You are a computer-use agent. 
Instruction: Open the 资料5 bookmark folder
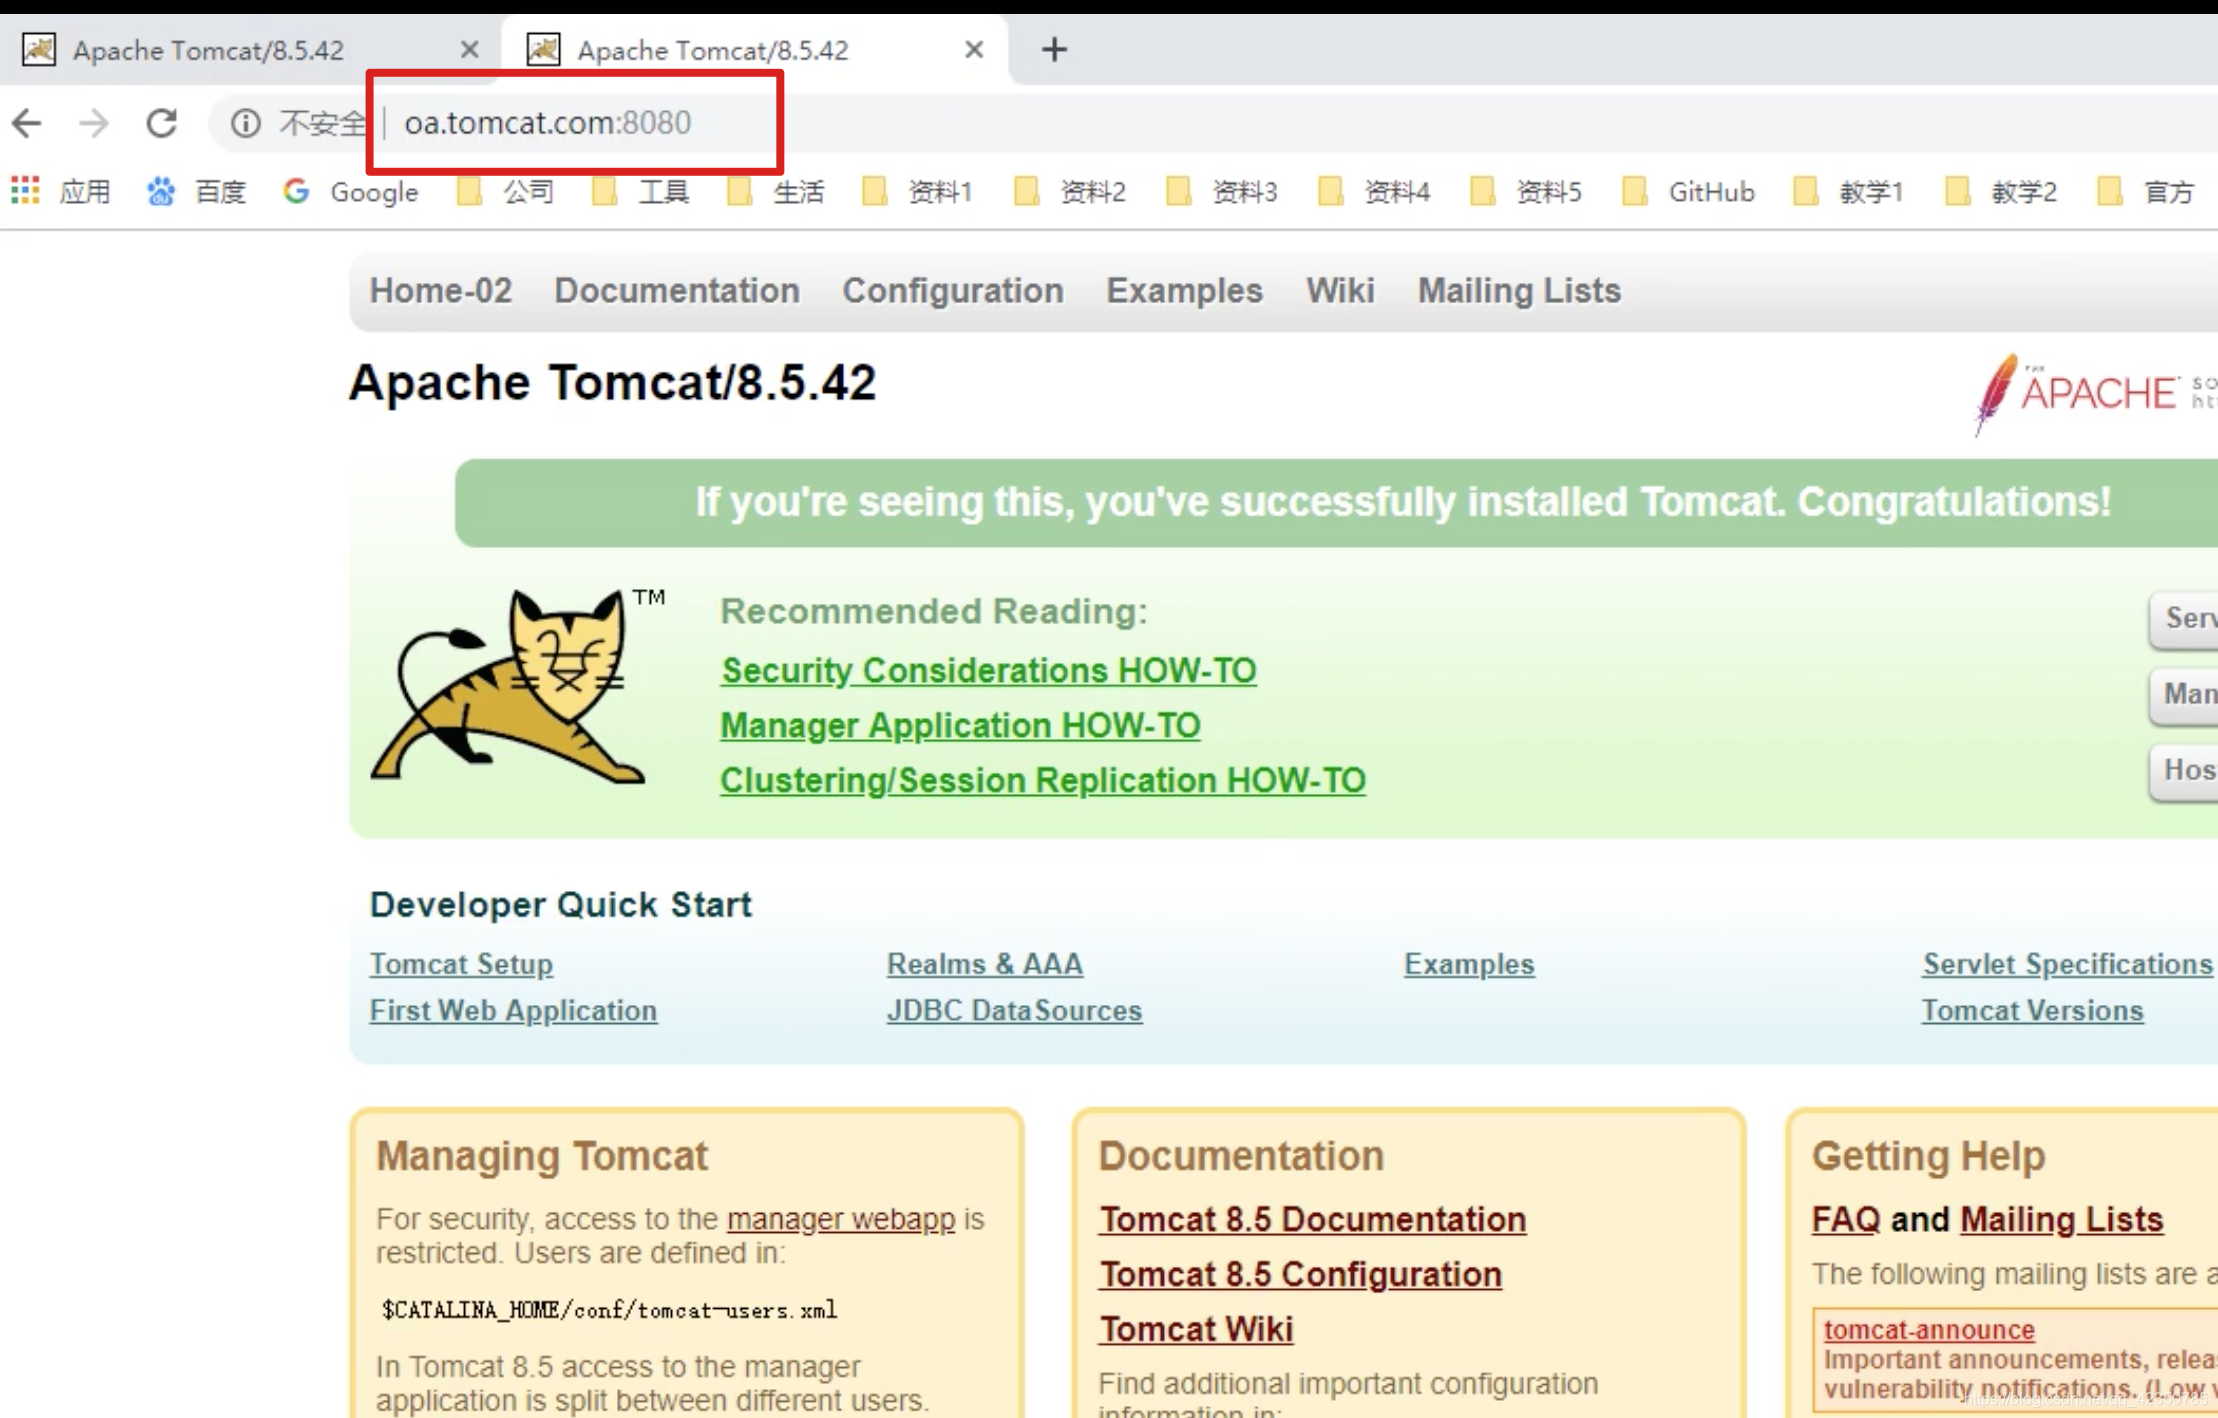(1525, 191)
